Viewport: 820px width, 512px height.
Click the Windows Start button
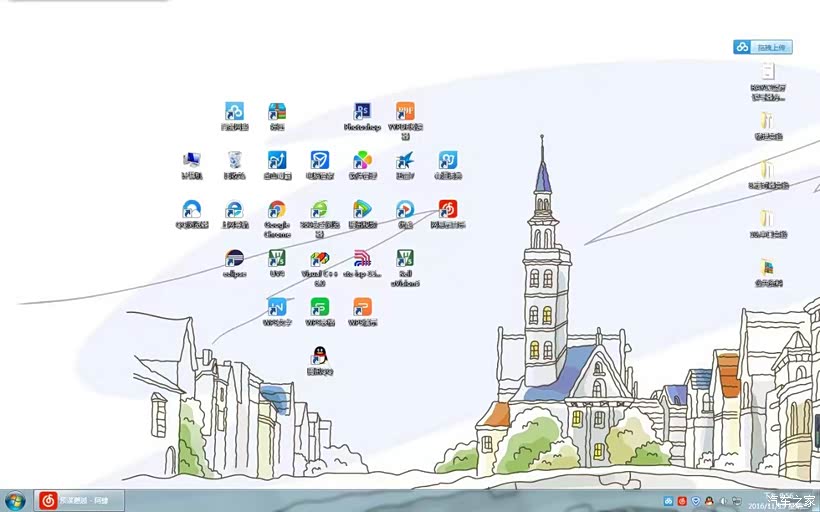[15, 500]
